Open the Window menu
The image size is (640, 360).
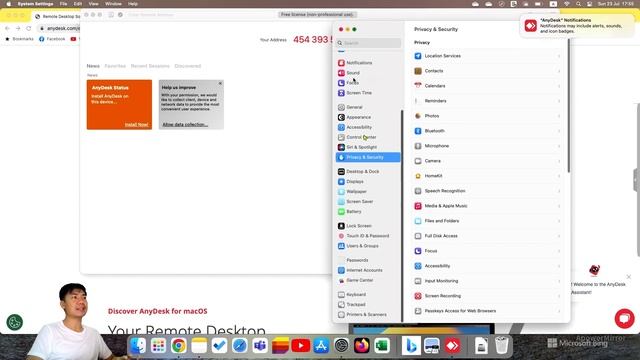pyautogui.click(x=113, y=4)
